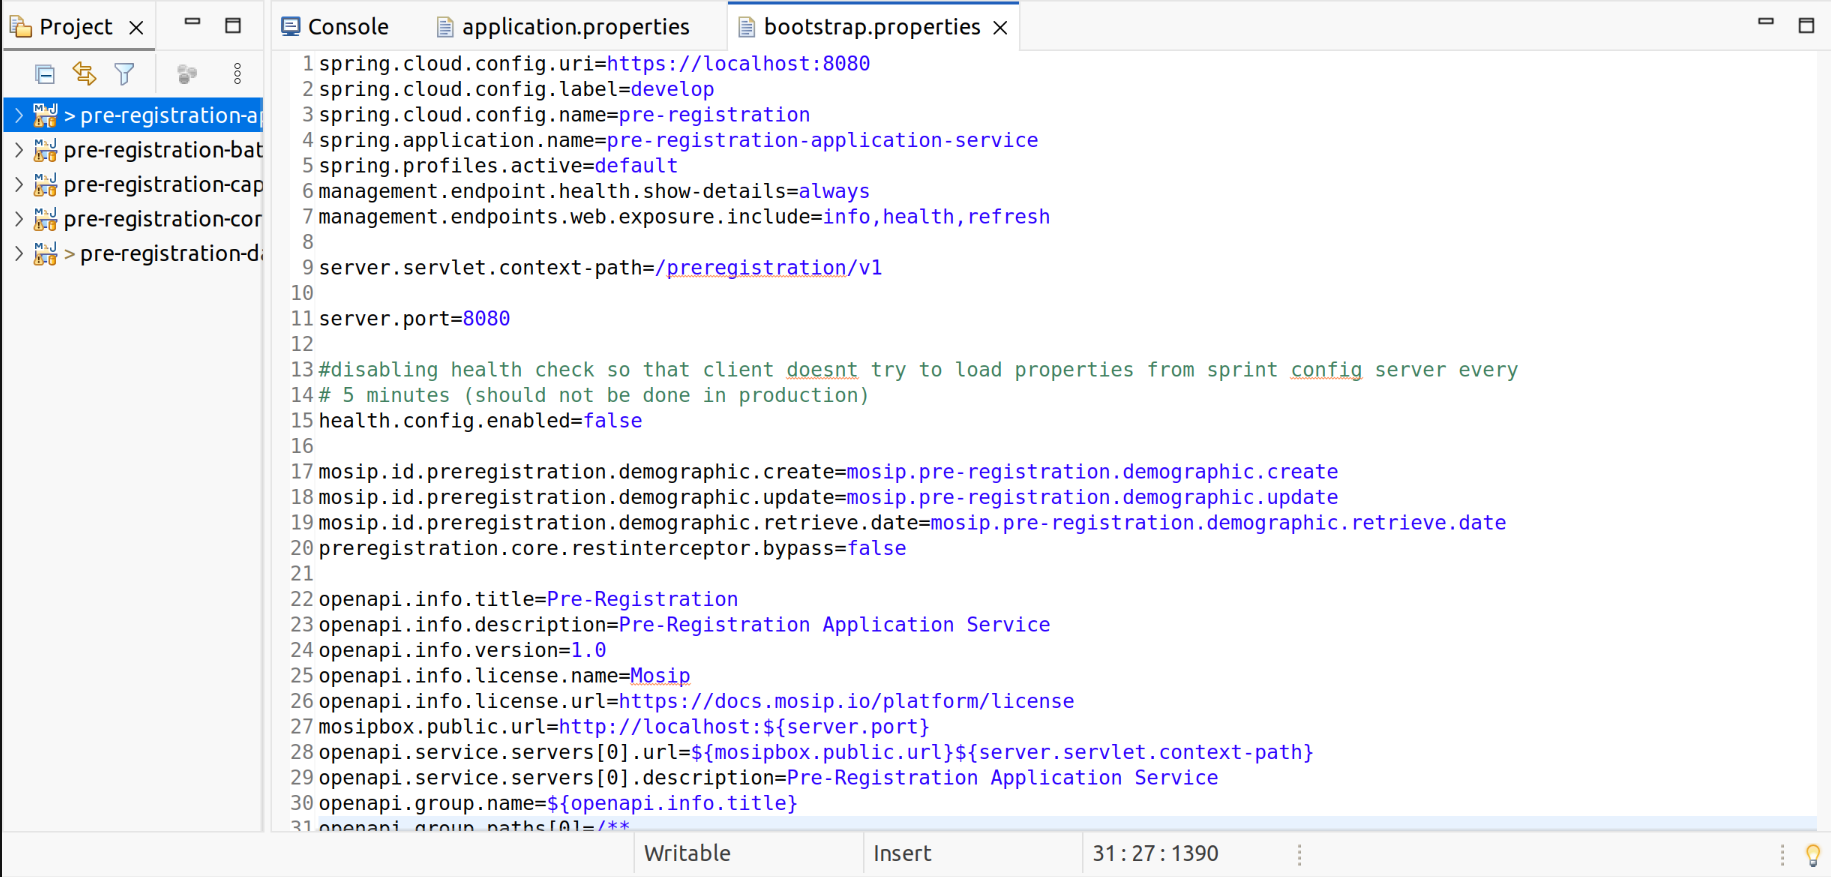Screen dimensions: 1831x877
Task: Toggle Link with Editor arrows icon
Action: pyautogui.click(x=84, y=74)
